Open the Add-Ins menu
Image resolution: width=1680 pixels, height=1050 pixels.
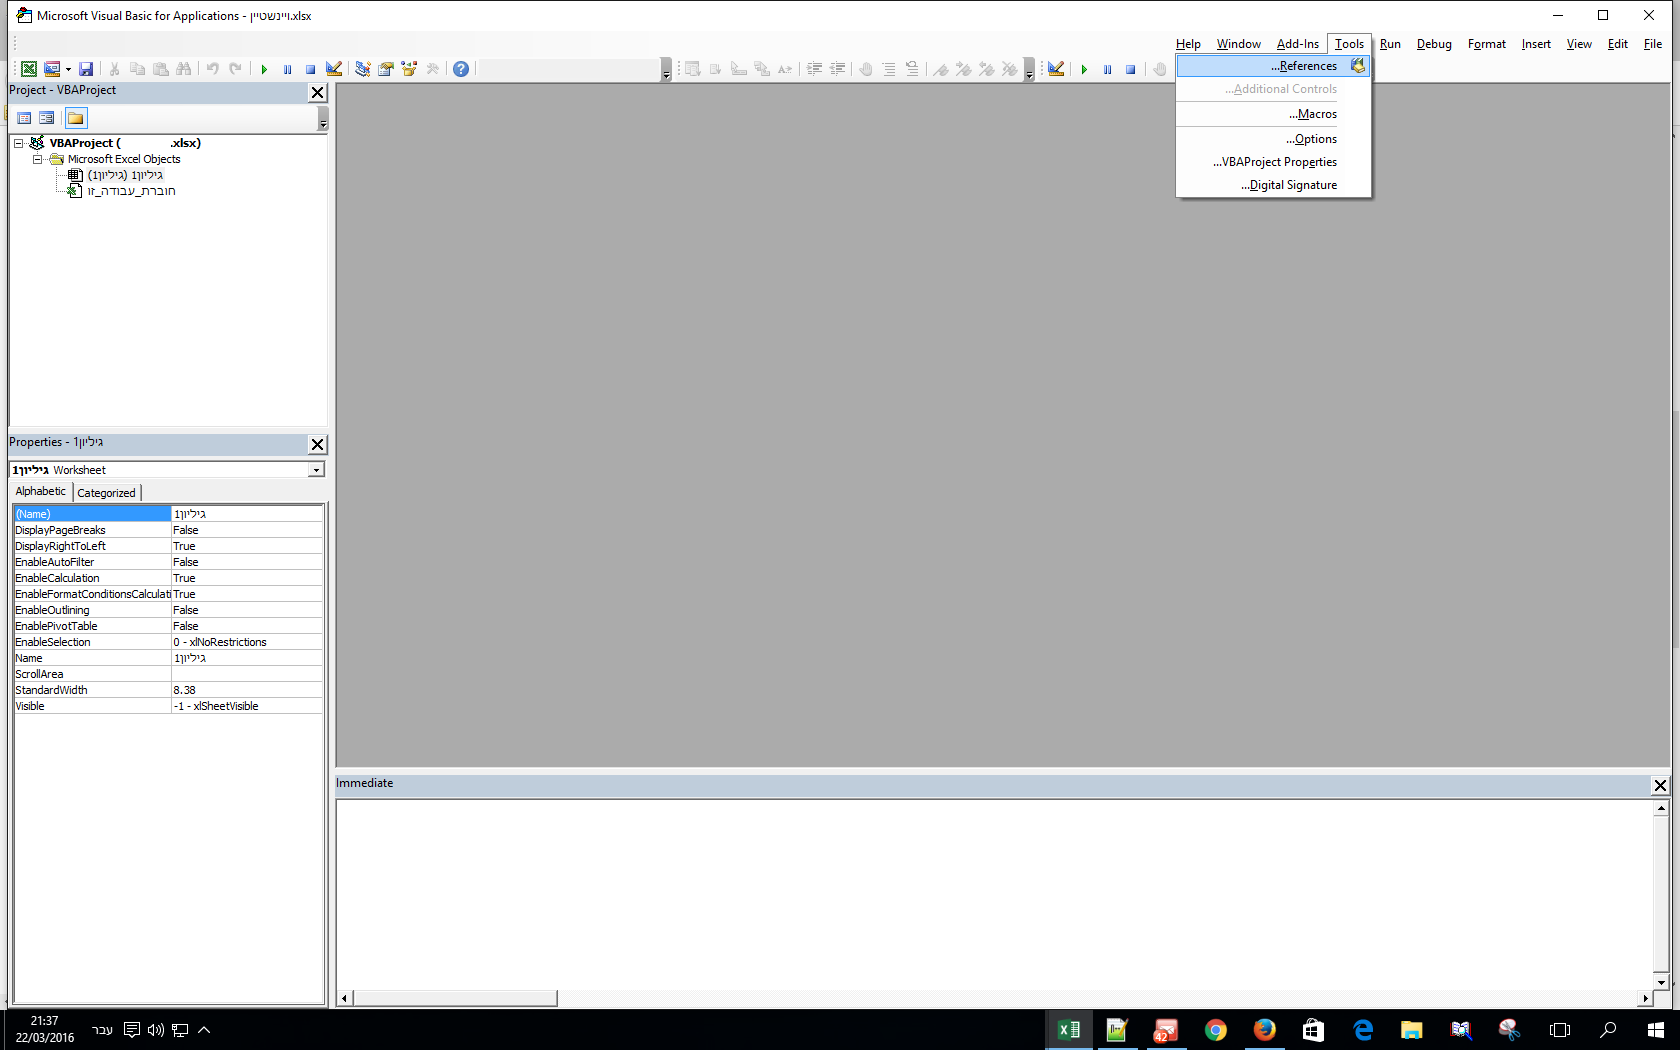click(x=1298, y=44)
